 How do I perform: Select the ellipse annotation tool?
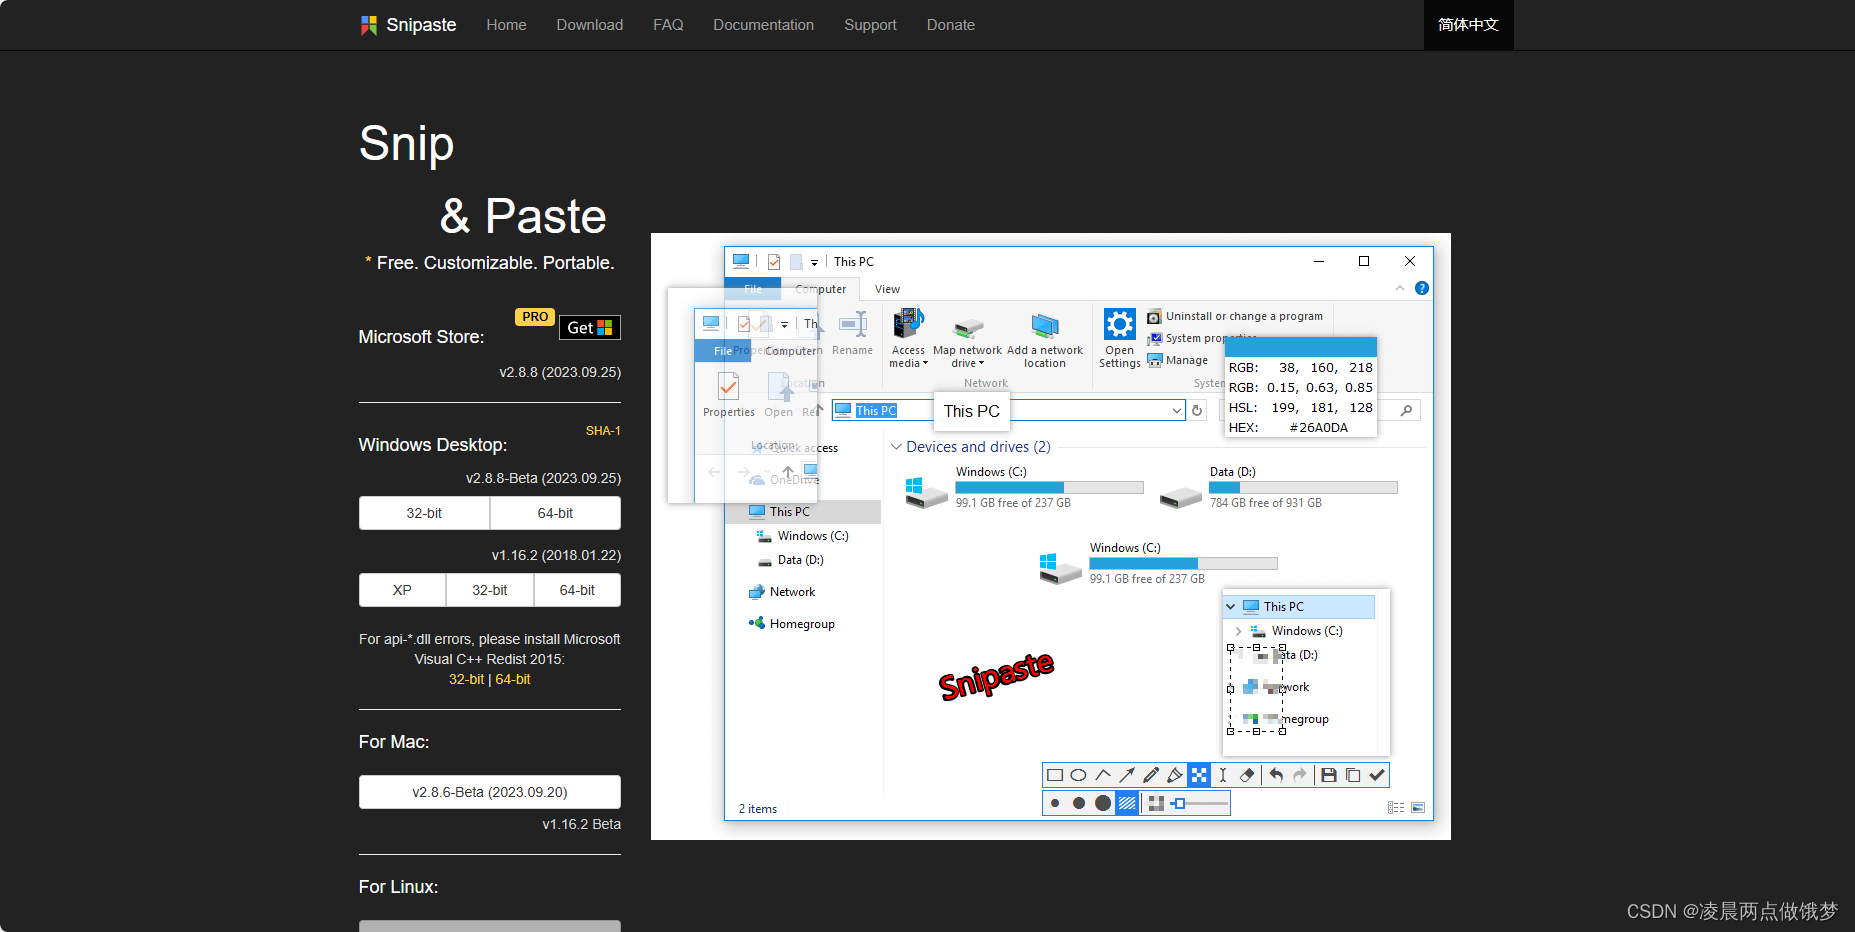point(1078,775)
